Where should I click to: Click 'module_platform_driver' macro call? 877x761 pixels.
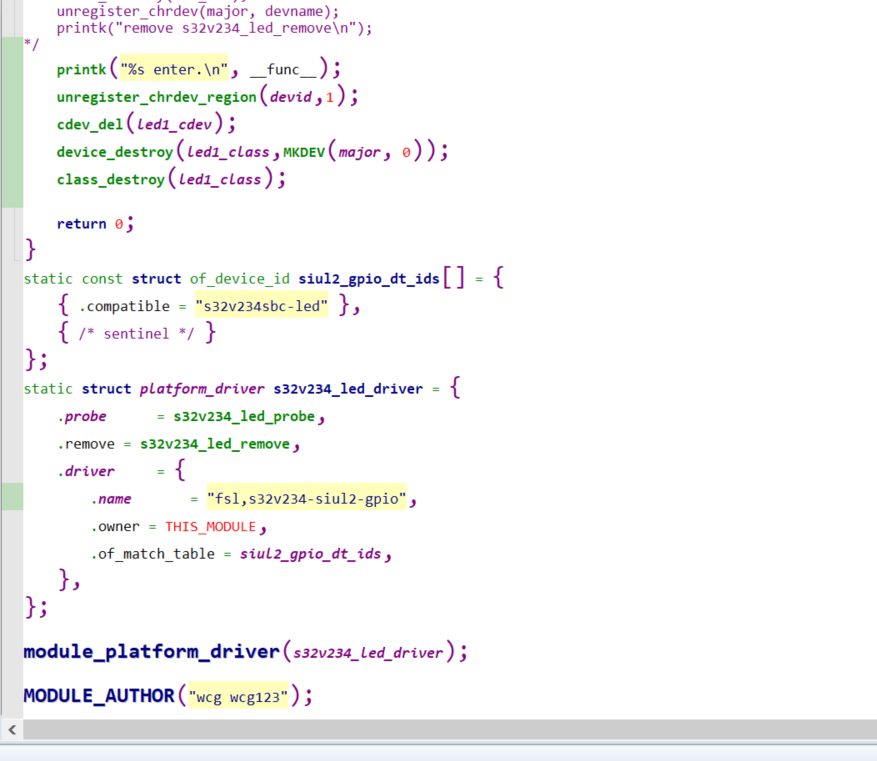[x=151, y=651]
